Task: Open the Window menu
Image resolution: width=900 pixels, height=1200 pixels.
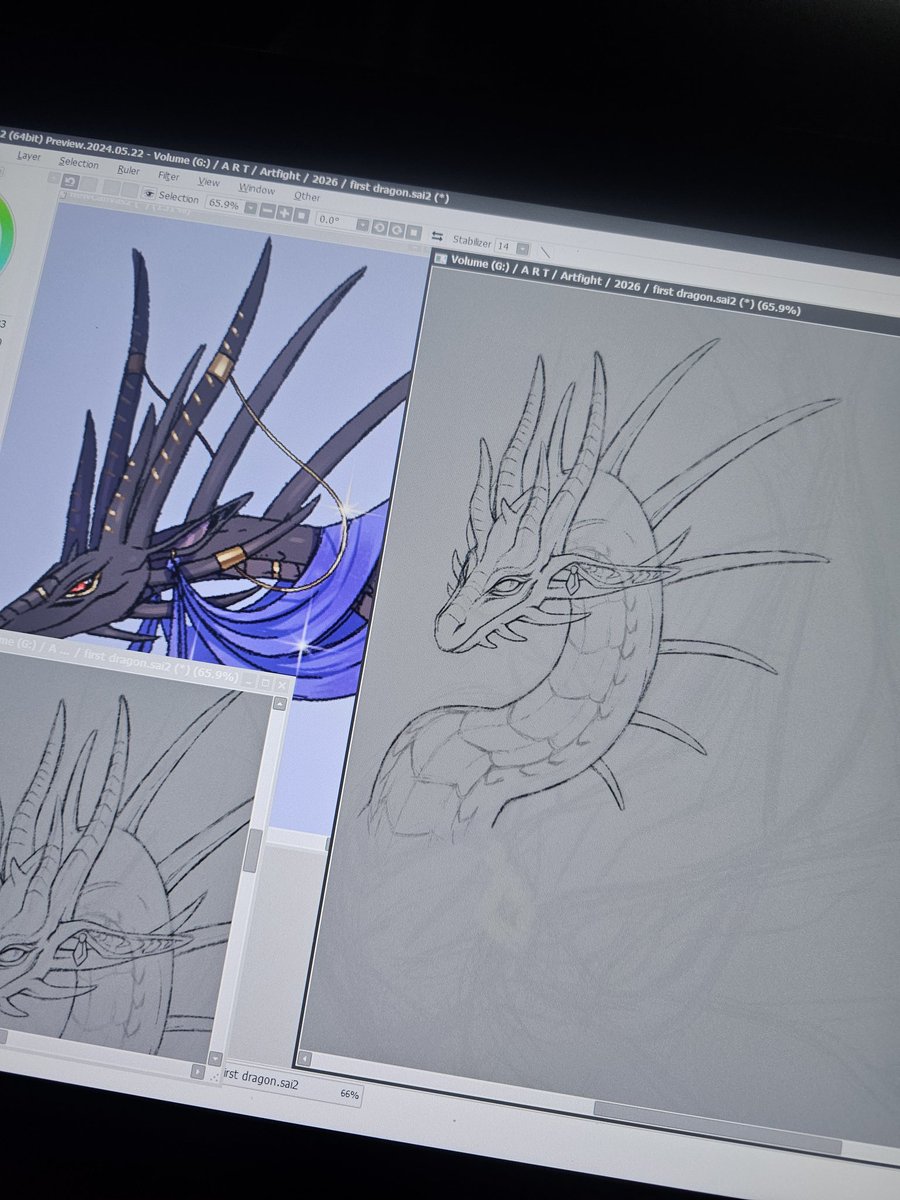Action: (256, 189)
